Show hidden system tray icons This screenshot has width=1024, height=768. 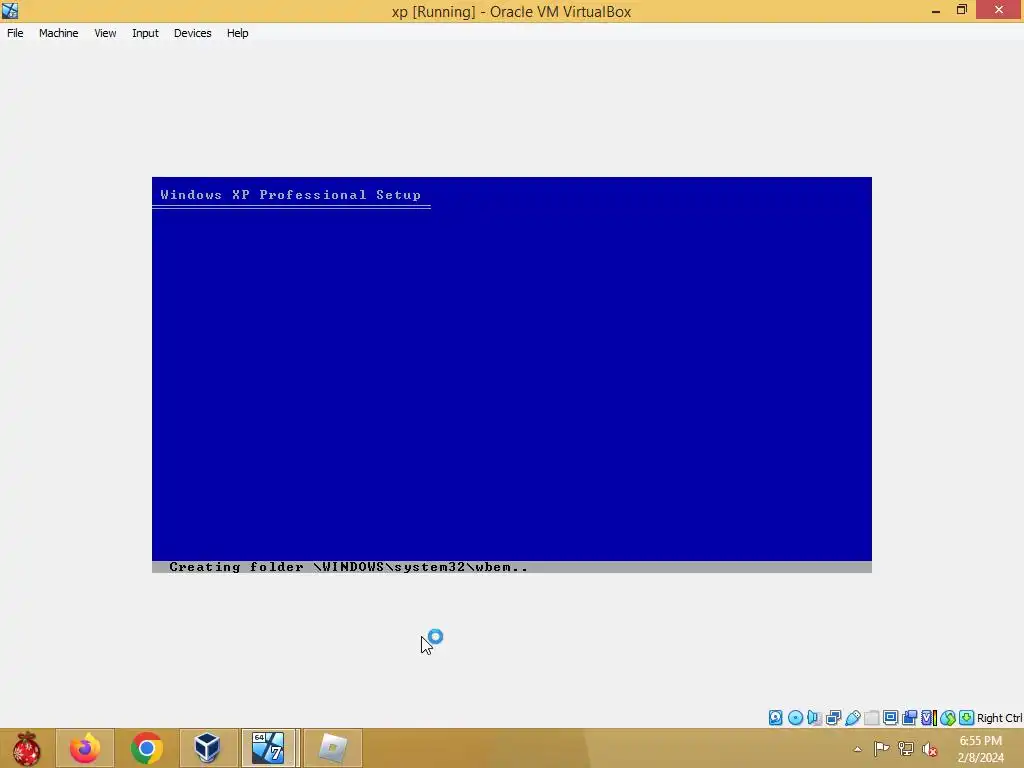(857, 749)
